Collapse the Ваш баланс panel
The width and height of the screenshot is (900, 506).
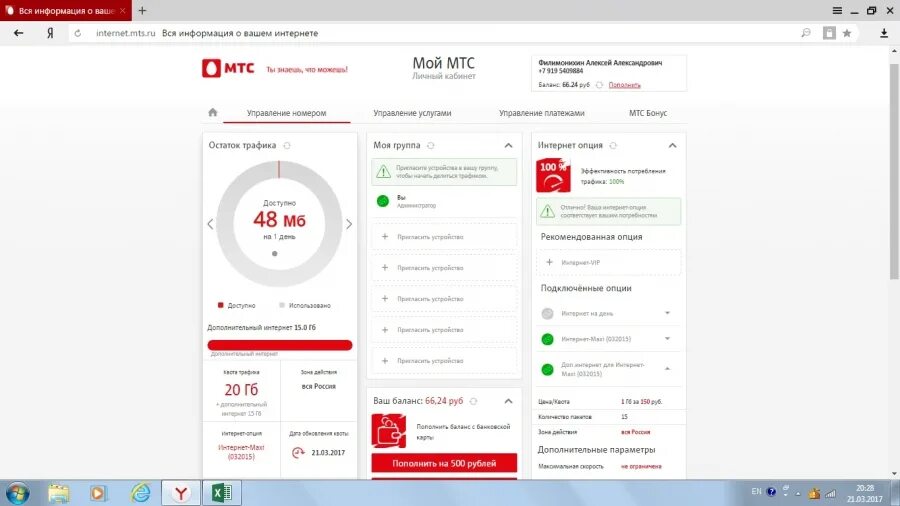(509, 402)
